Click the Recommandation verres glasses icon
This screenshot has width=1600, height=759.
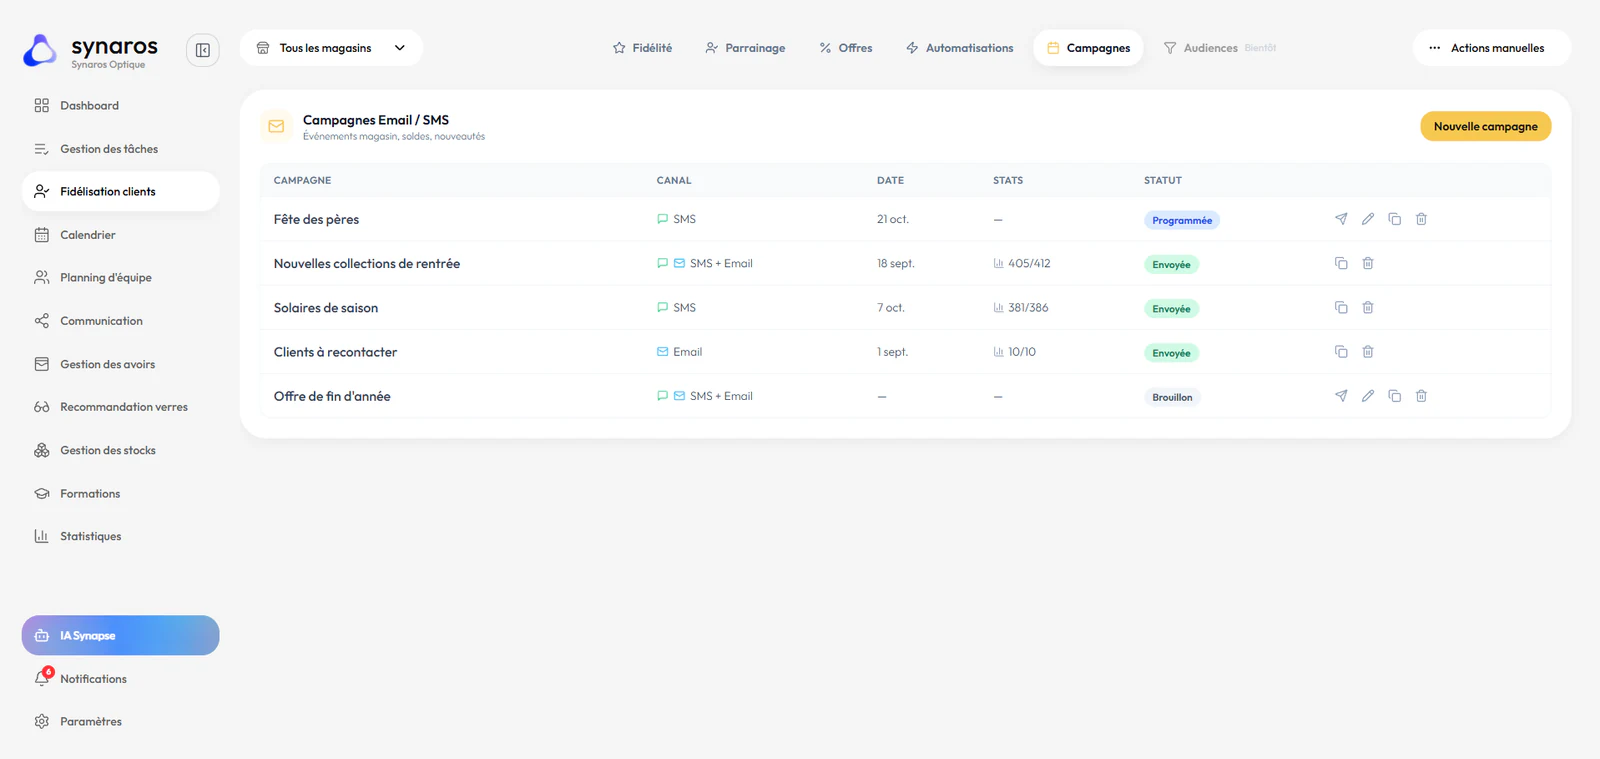(x=42, y=407)
